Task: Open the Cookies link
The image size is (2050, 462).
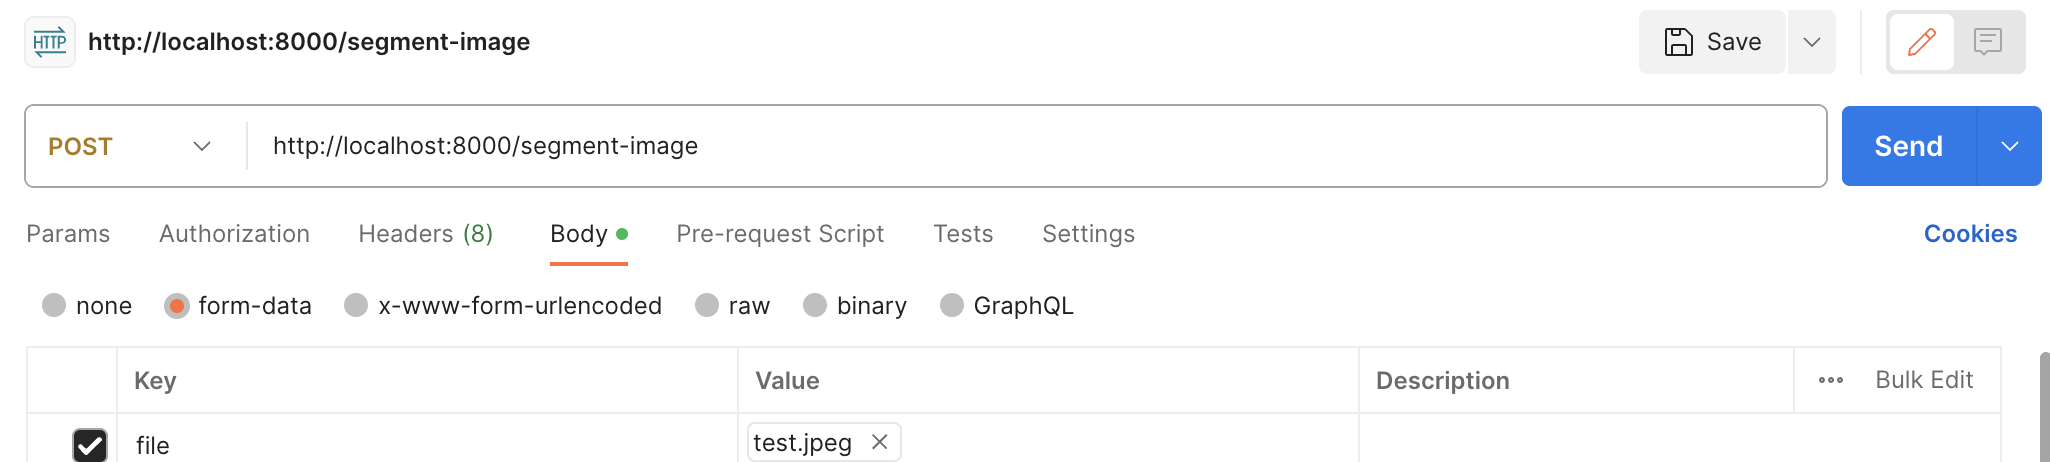Action: click(x=1970, y=234)
